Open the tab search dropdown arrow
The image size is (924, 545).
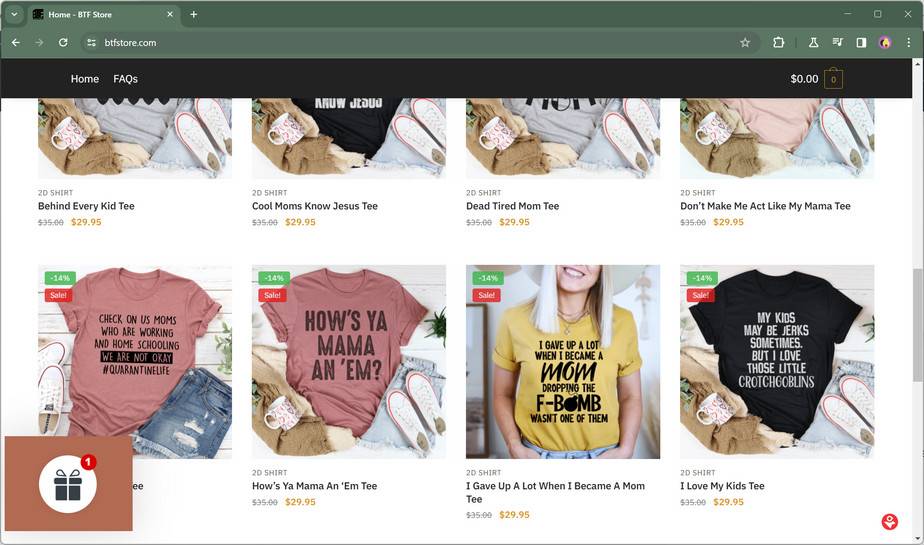pyautogui.click(x=14, y=14)
